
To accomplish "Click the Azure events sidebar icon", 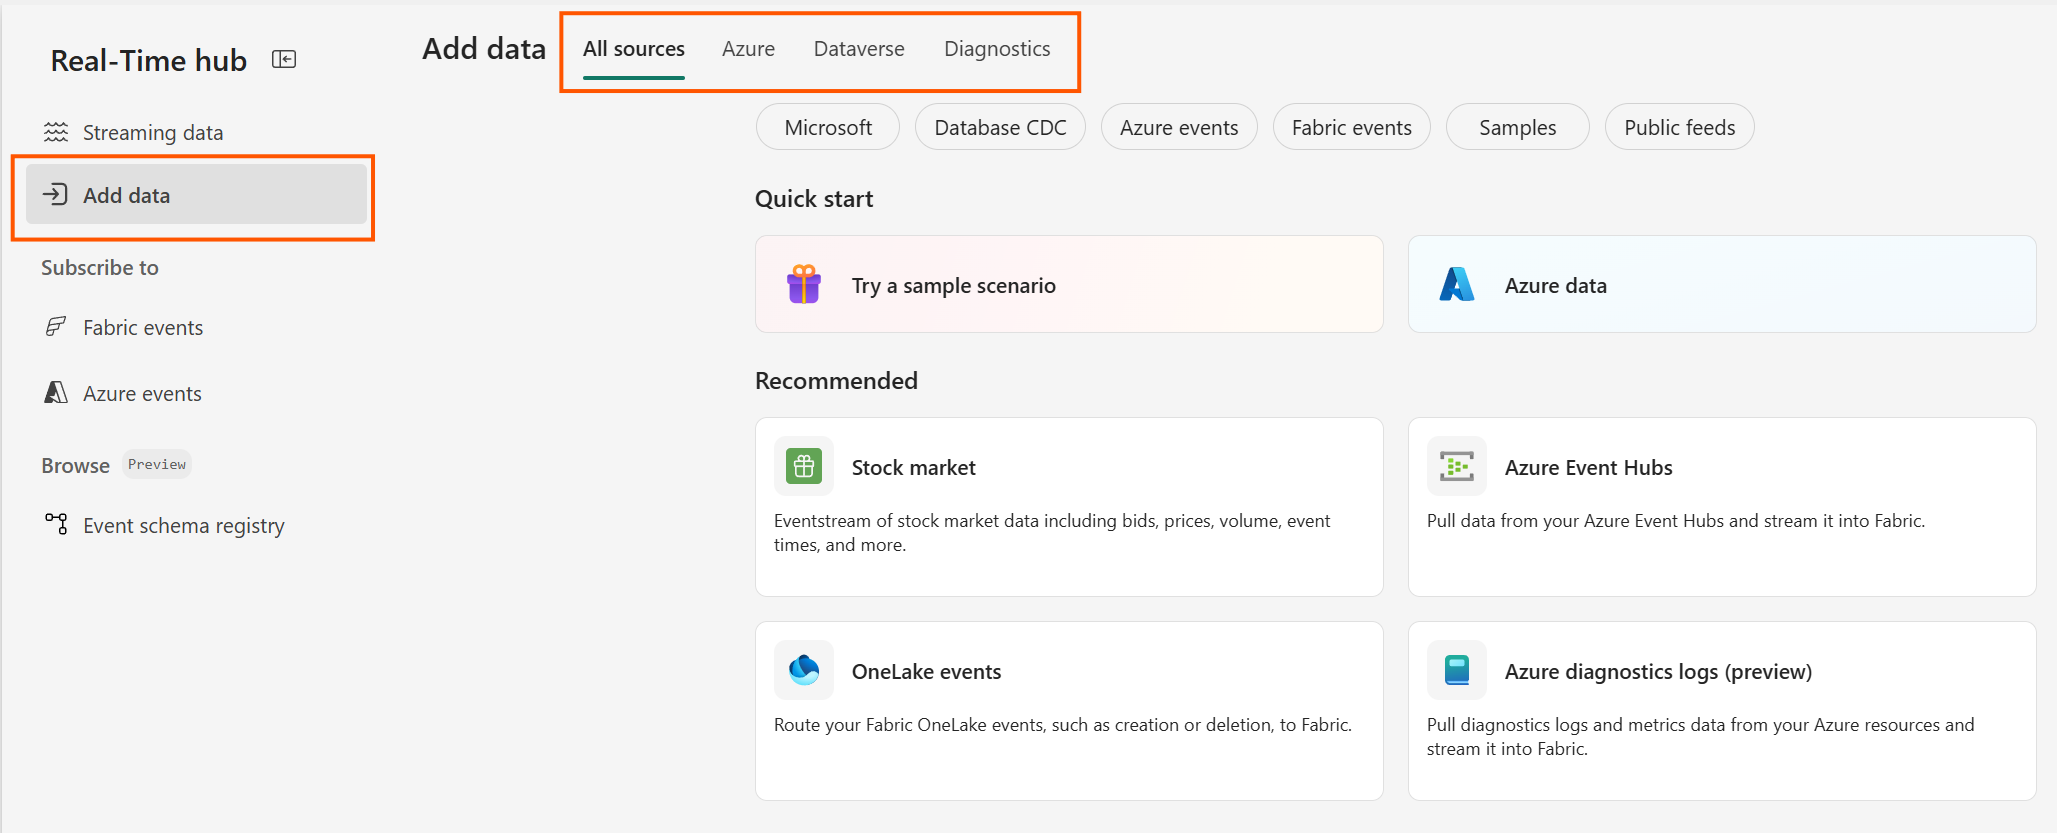I will pyautogui.click(x=56, y=393).
